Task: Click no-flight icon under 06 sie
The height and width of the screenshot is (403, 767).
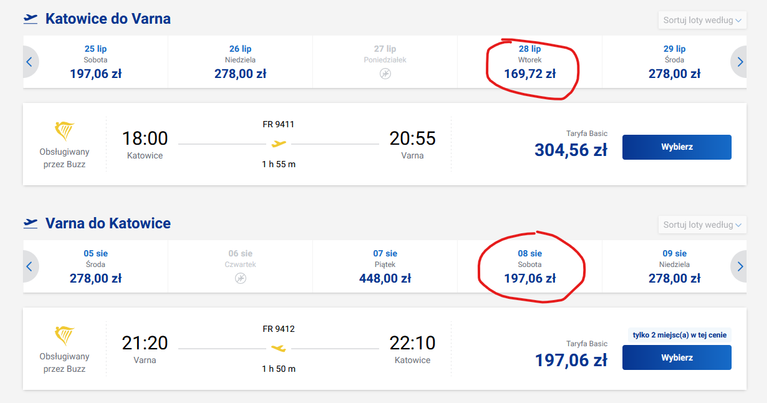Action: point(240,278)
